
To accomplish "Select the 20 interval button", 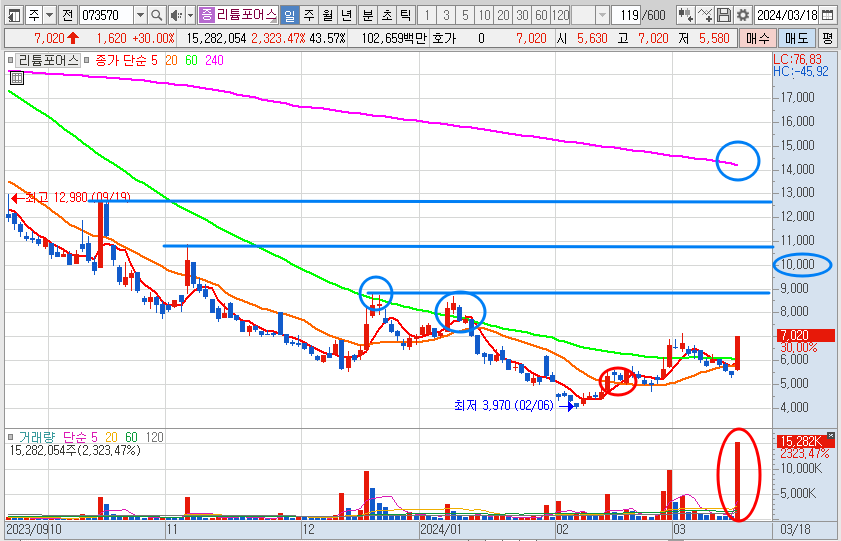I will (503, 15).
